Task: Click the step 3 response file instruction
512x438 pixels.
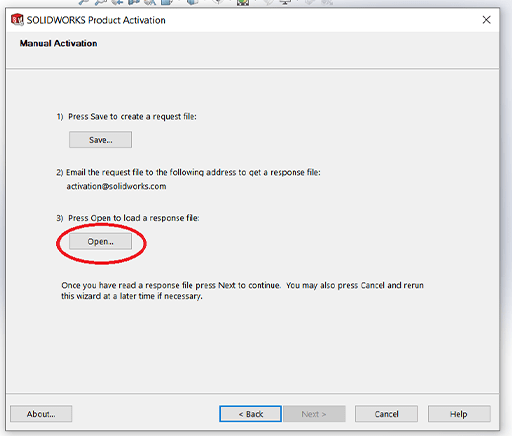Action: (128, 218)
